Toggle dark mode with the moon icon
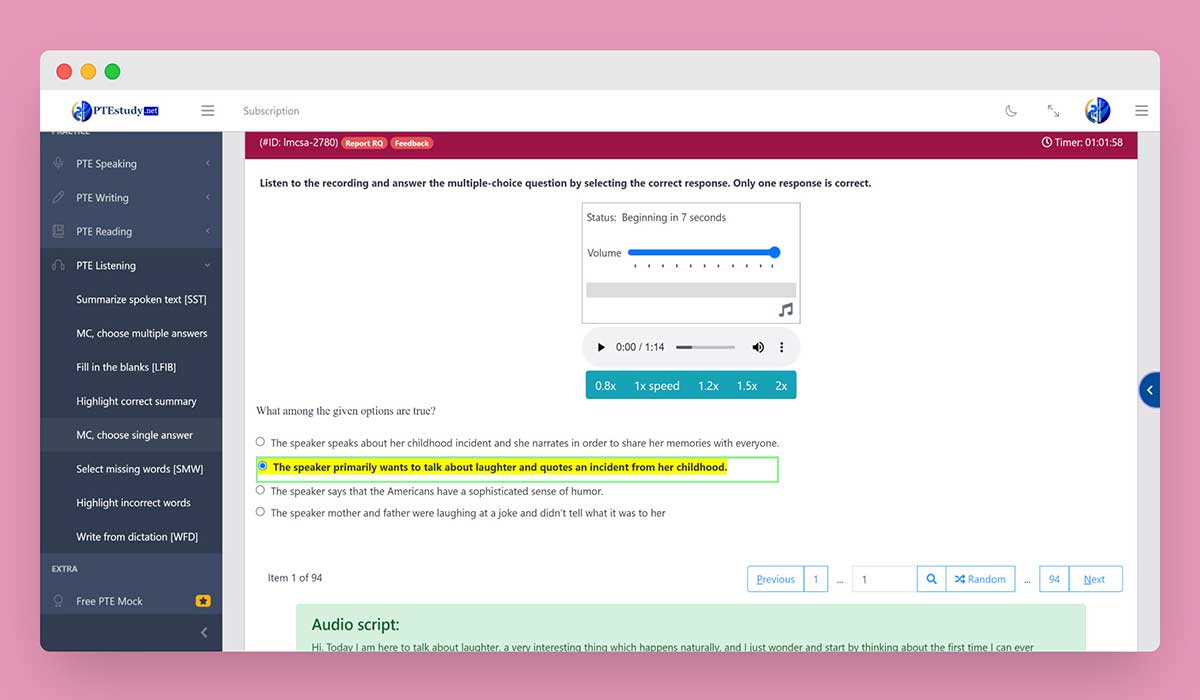The height and width of the screenshot is (700, 1200). [x=1010, y=111]
